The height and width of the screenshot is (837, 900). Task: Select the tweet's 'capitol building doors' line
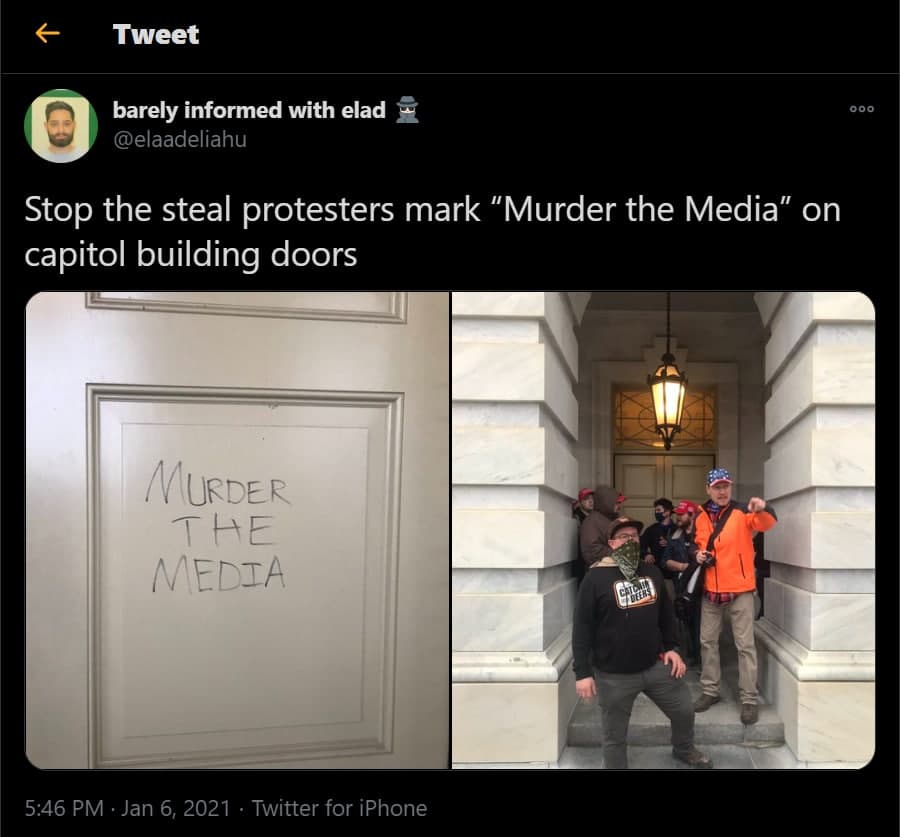point(191,254)
